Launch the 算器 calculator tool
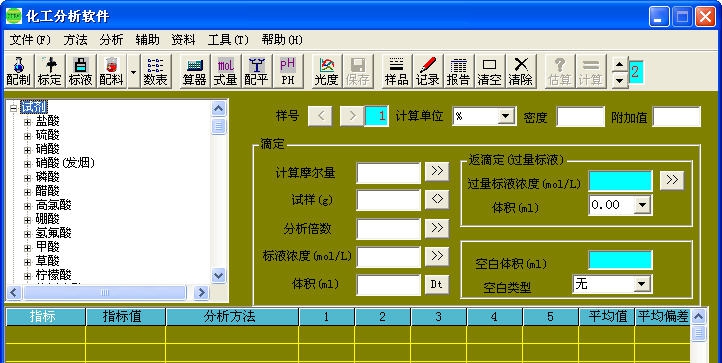The height and width of the screenshot is (363, 722). (194, 71)
